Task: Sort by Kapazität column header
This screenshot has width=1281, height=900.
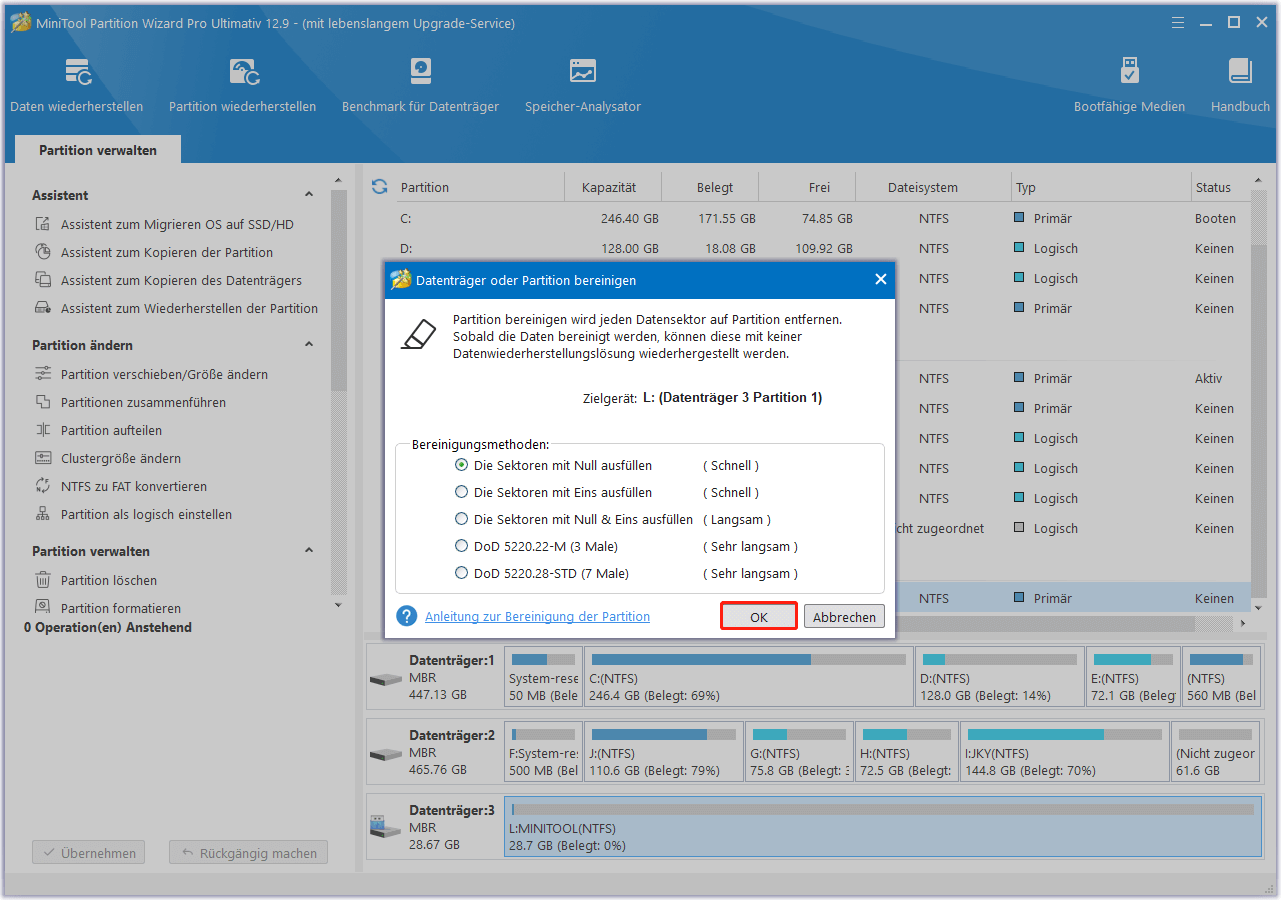Action: click(x=609, y=187)
